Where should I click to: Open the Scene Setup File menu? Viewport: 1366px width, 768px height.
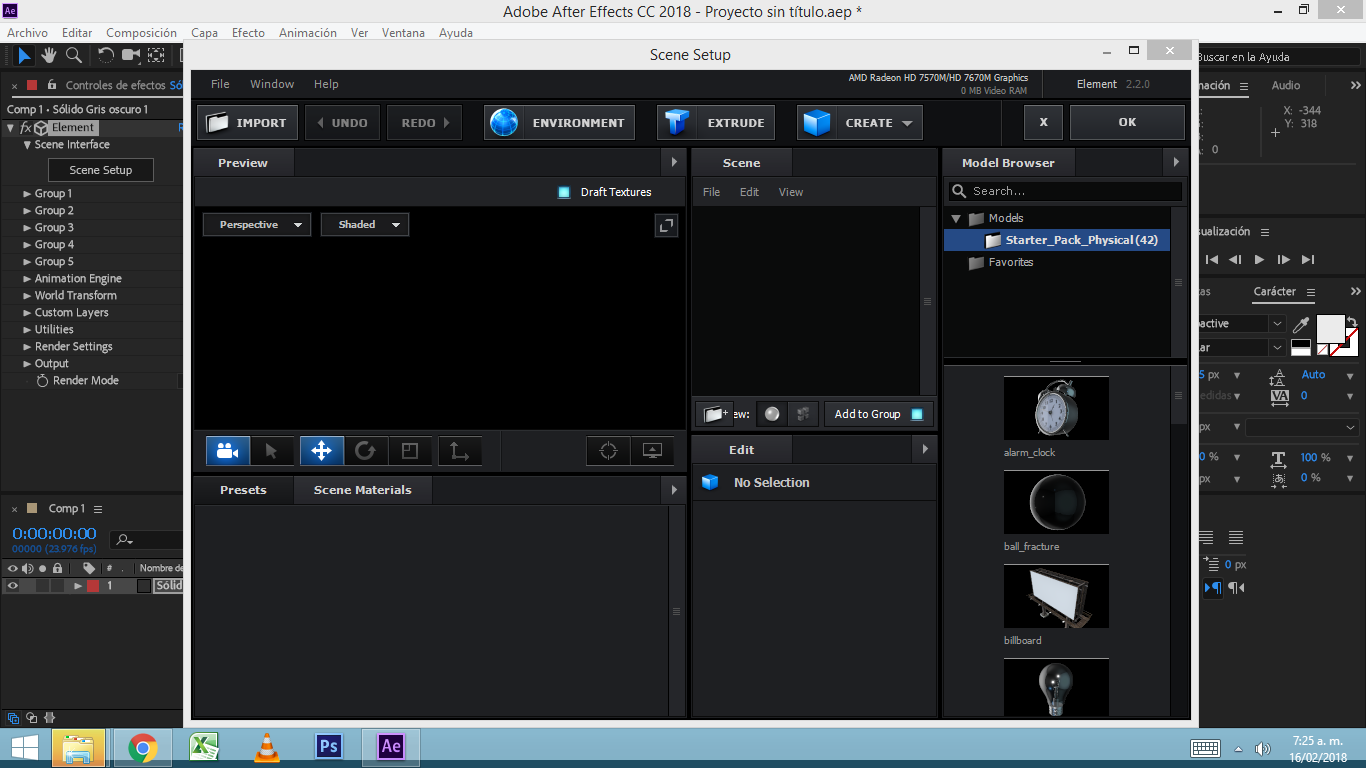click(x=220, y=84)
